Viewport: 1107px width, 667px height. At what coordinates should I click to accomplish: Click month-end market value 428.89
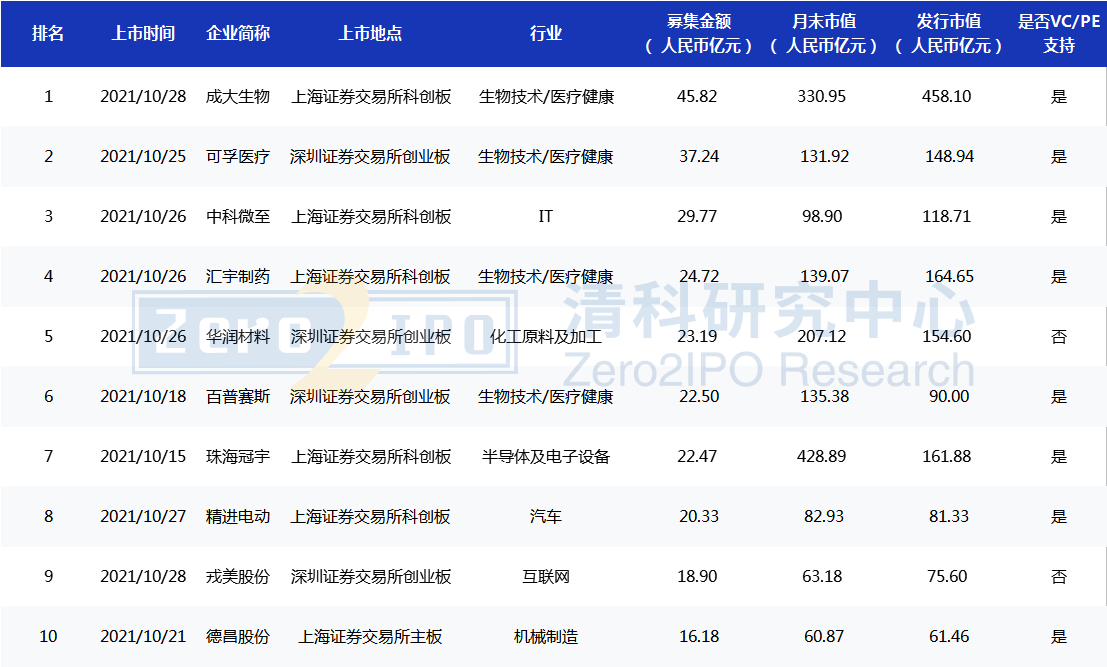pyautogui.click(x=822, y=457)
